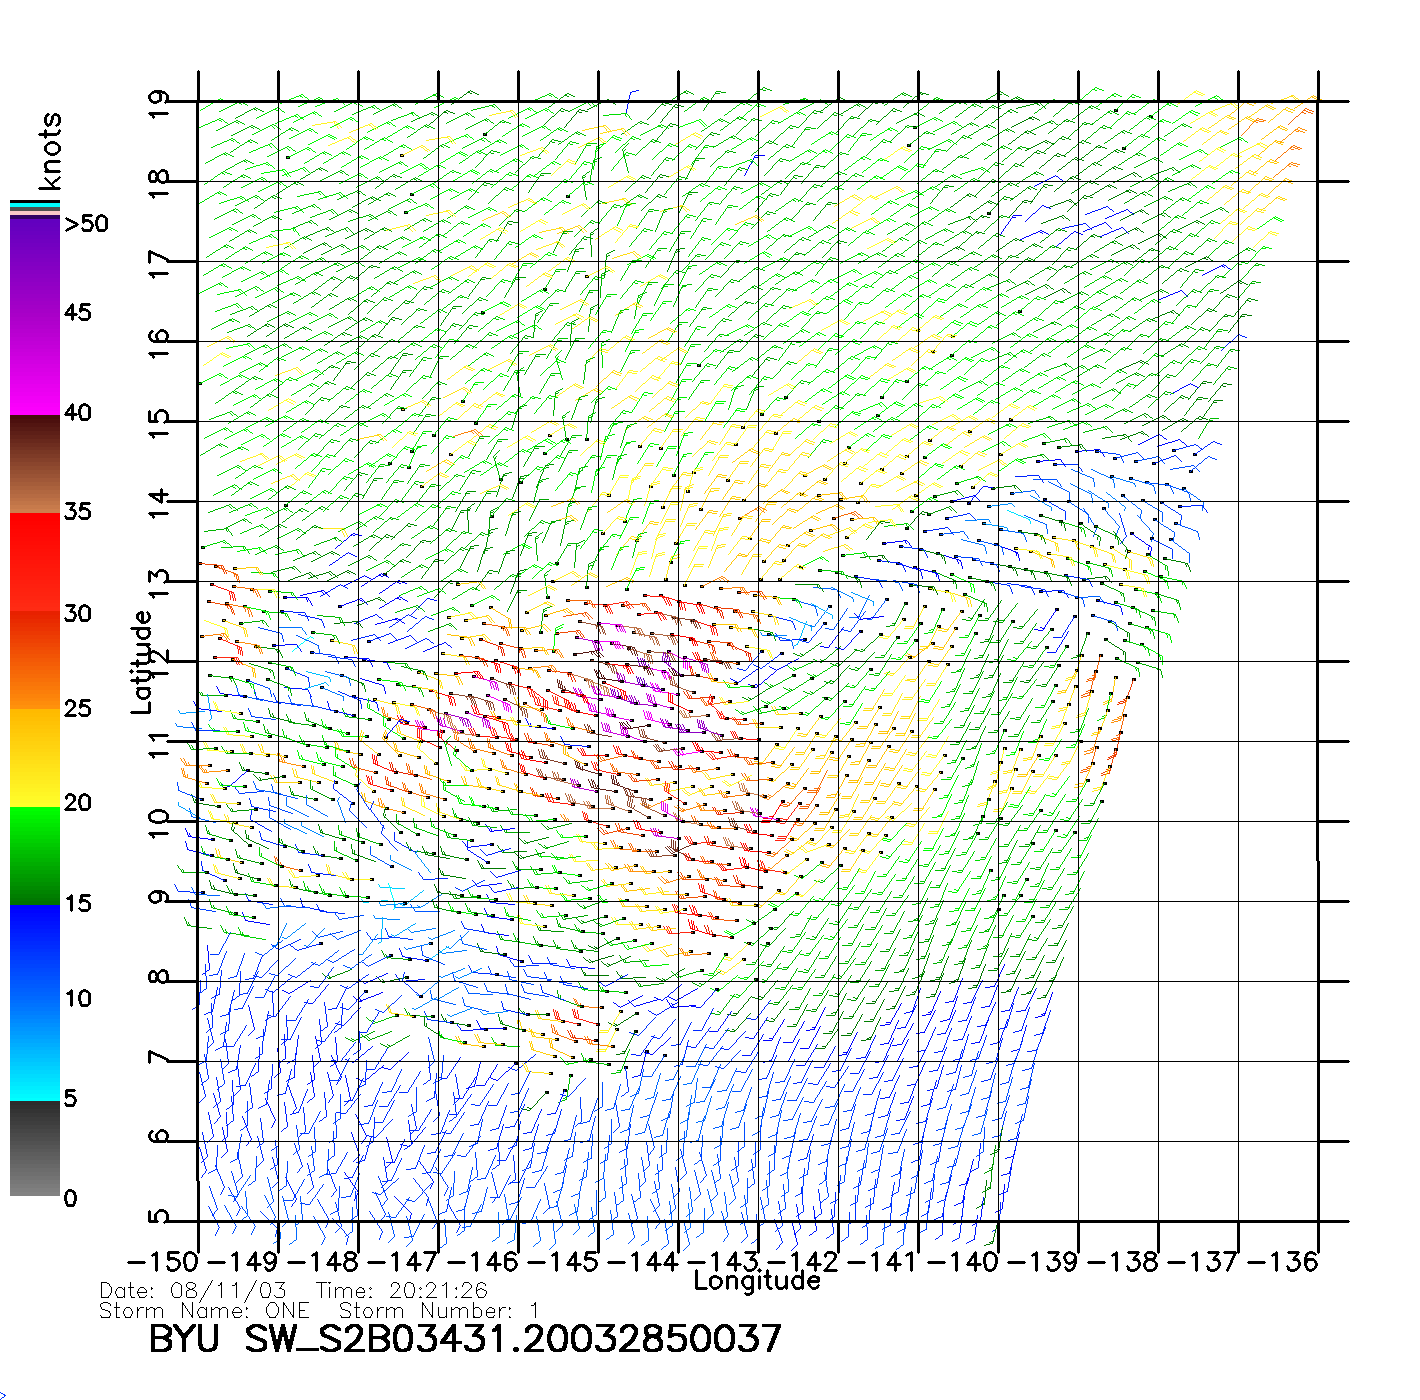Click the "Latitude" axis title
Screen dimensions: 1420x1400
[x=142, y=662]
